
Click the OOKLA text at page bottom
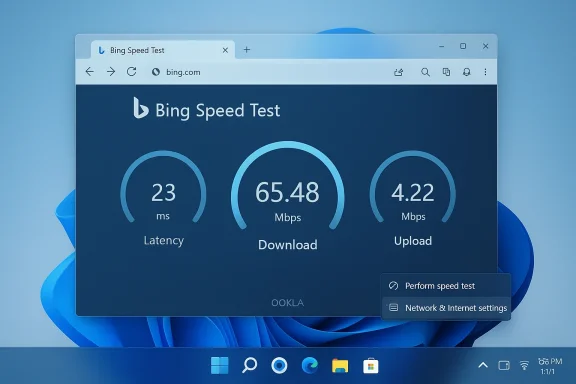point(288,303)
